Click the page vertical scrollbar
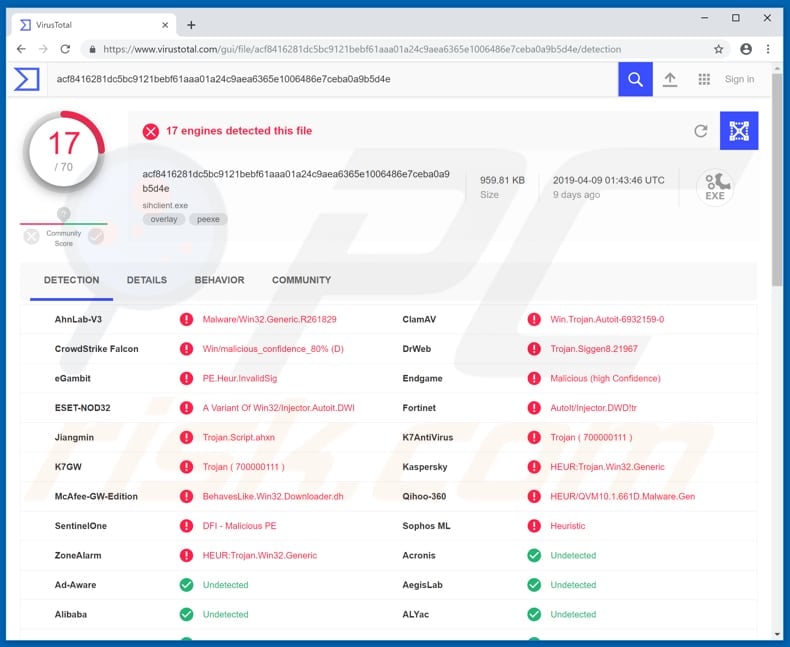 tap(777, 180)
